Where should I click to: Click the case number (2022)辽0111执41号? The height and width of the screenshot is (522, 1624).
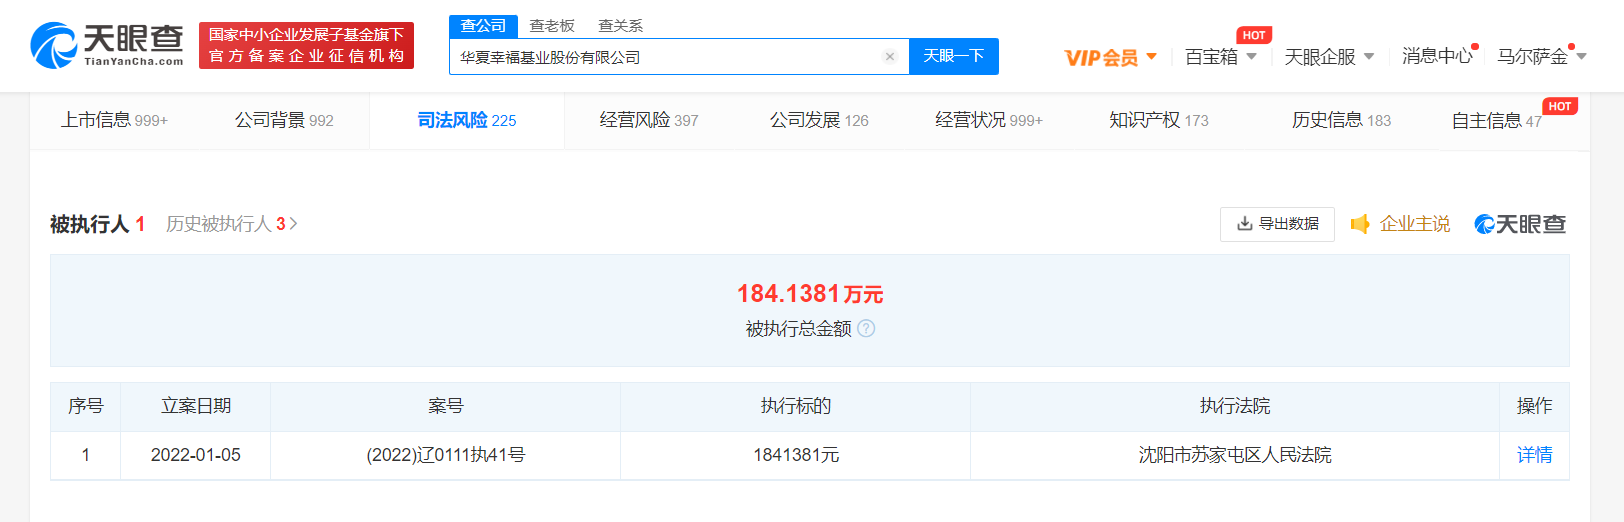(x=446, y=455)
